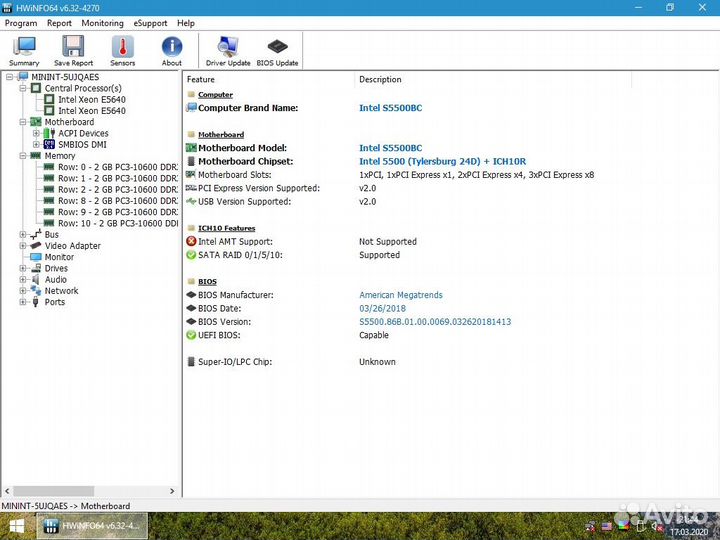The height and width of the screenshot is (540, 720).
Task: Expand the Ports node
Action: click(22, 302)
